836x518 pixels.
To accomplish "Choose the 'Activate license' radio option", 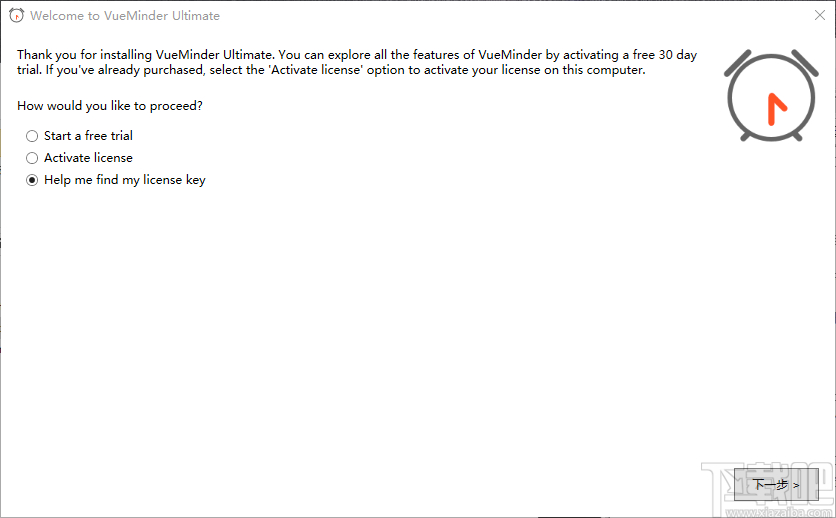I will [x=33, y=158].
